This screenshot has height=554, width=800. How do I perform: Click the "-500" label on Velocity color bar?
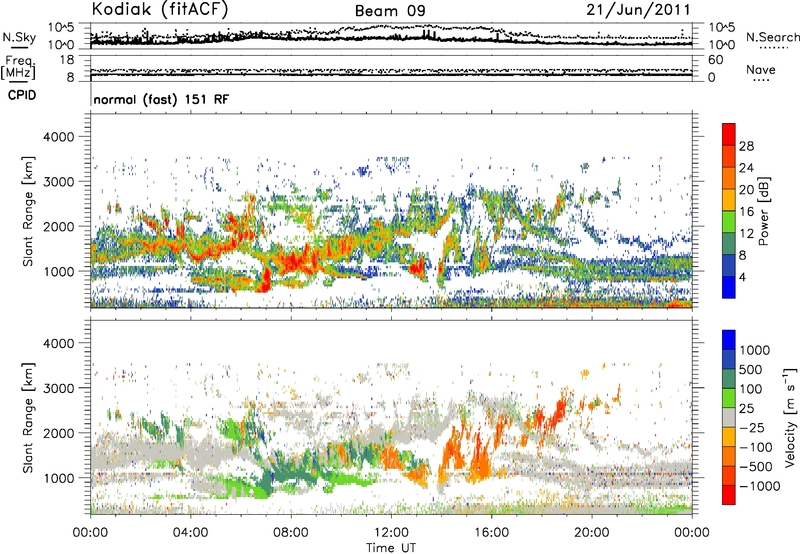(757, 467)
